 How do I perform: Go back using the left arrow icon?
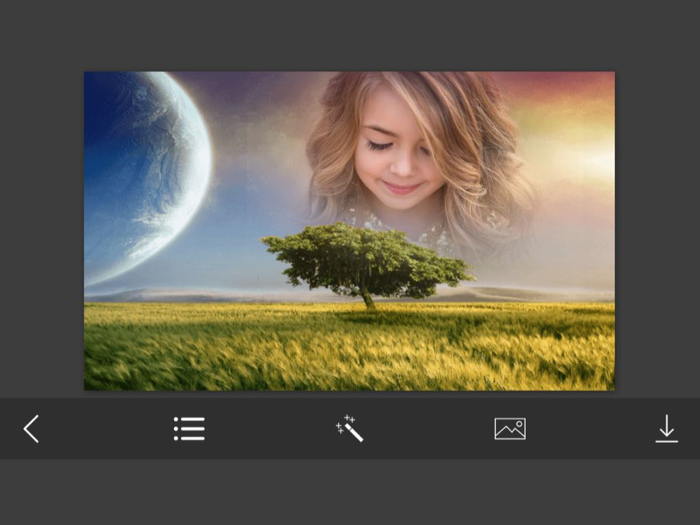(31, 429)
